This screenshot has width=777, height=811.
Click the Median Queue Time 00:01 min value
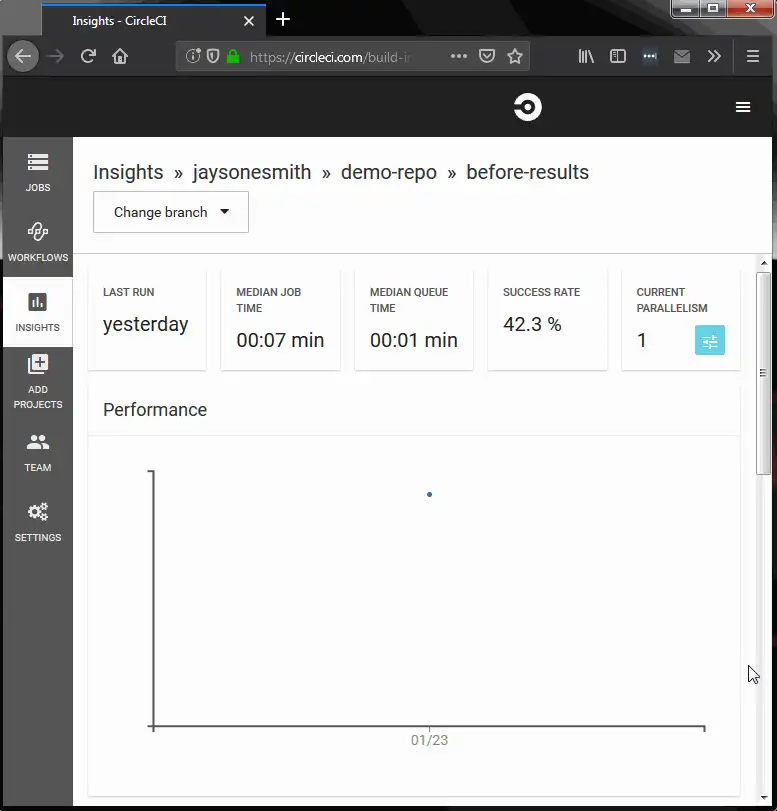click(414, 340)
